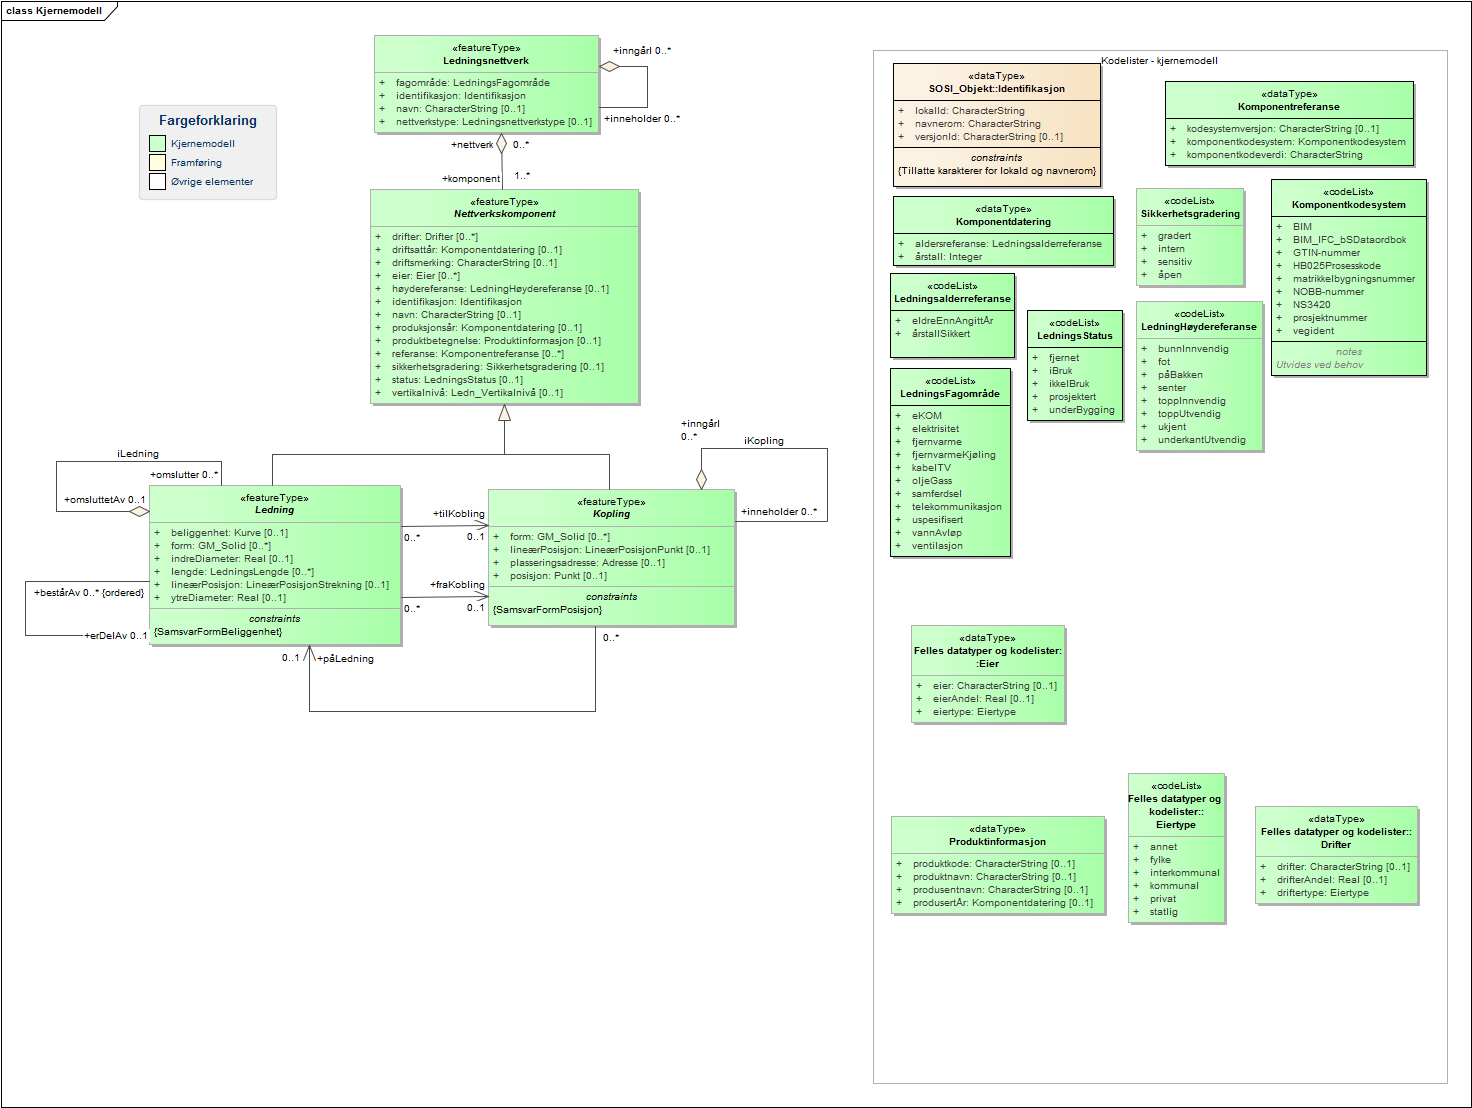Select the Nettverkskomponent featureType class header
This screenshot has width=1472, height=1108.
click(505, 207)
